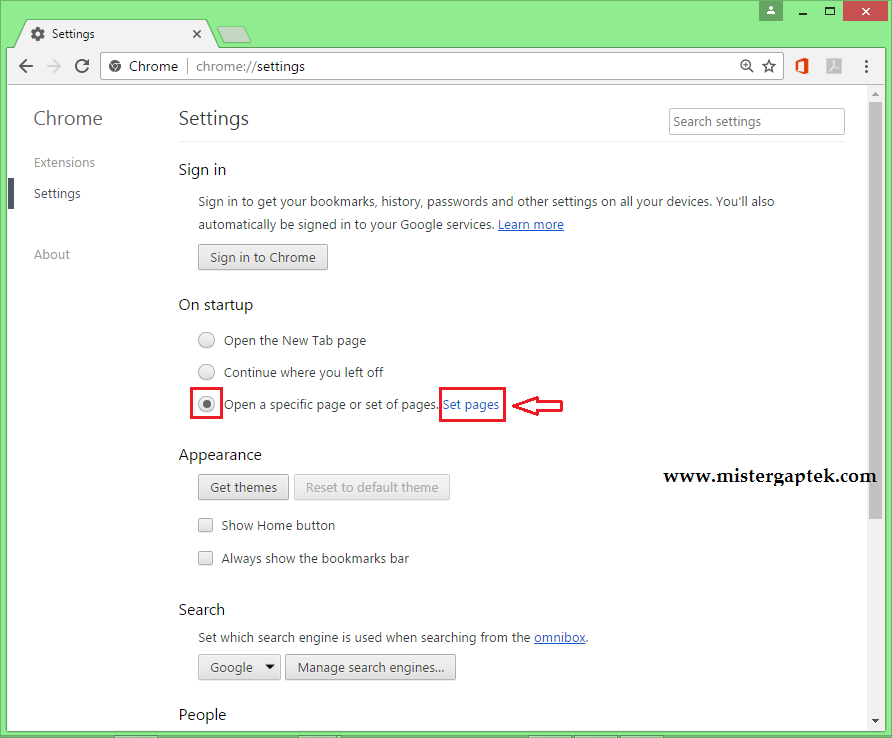Screen dimensions: 892x738
Task: Click the Sign in section heading
Action: (x=203, y=170)
